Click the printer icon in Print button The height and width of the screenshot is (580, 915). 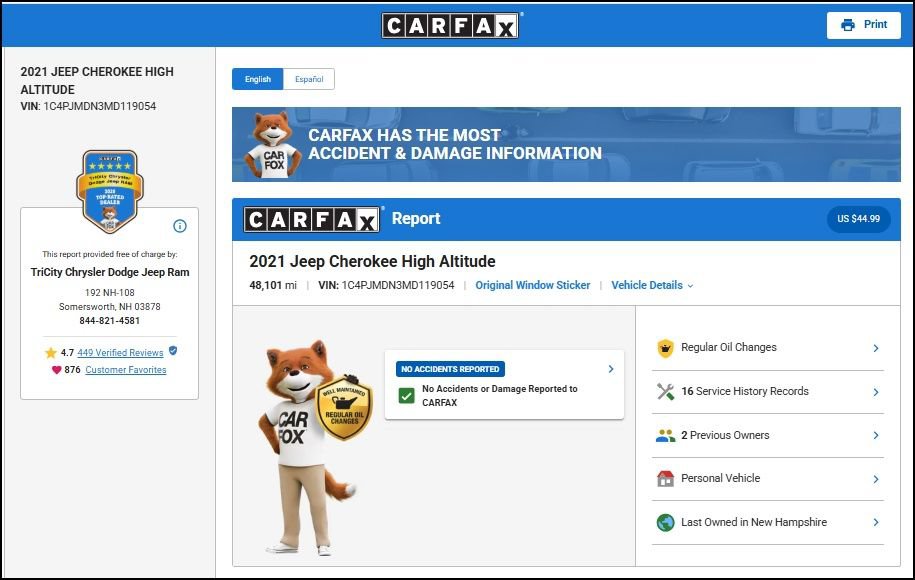847,25
